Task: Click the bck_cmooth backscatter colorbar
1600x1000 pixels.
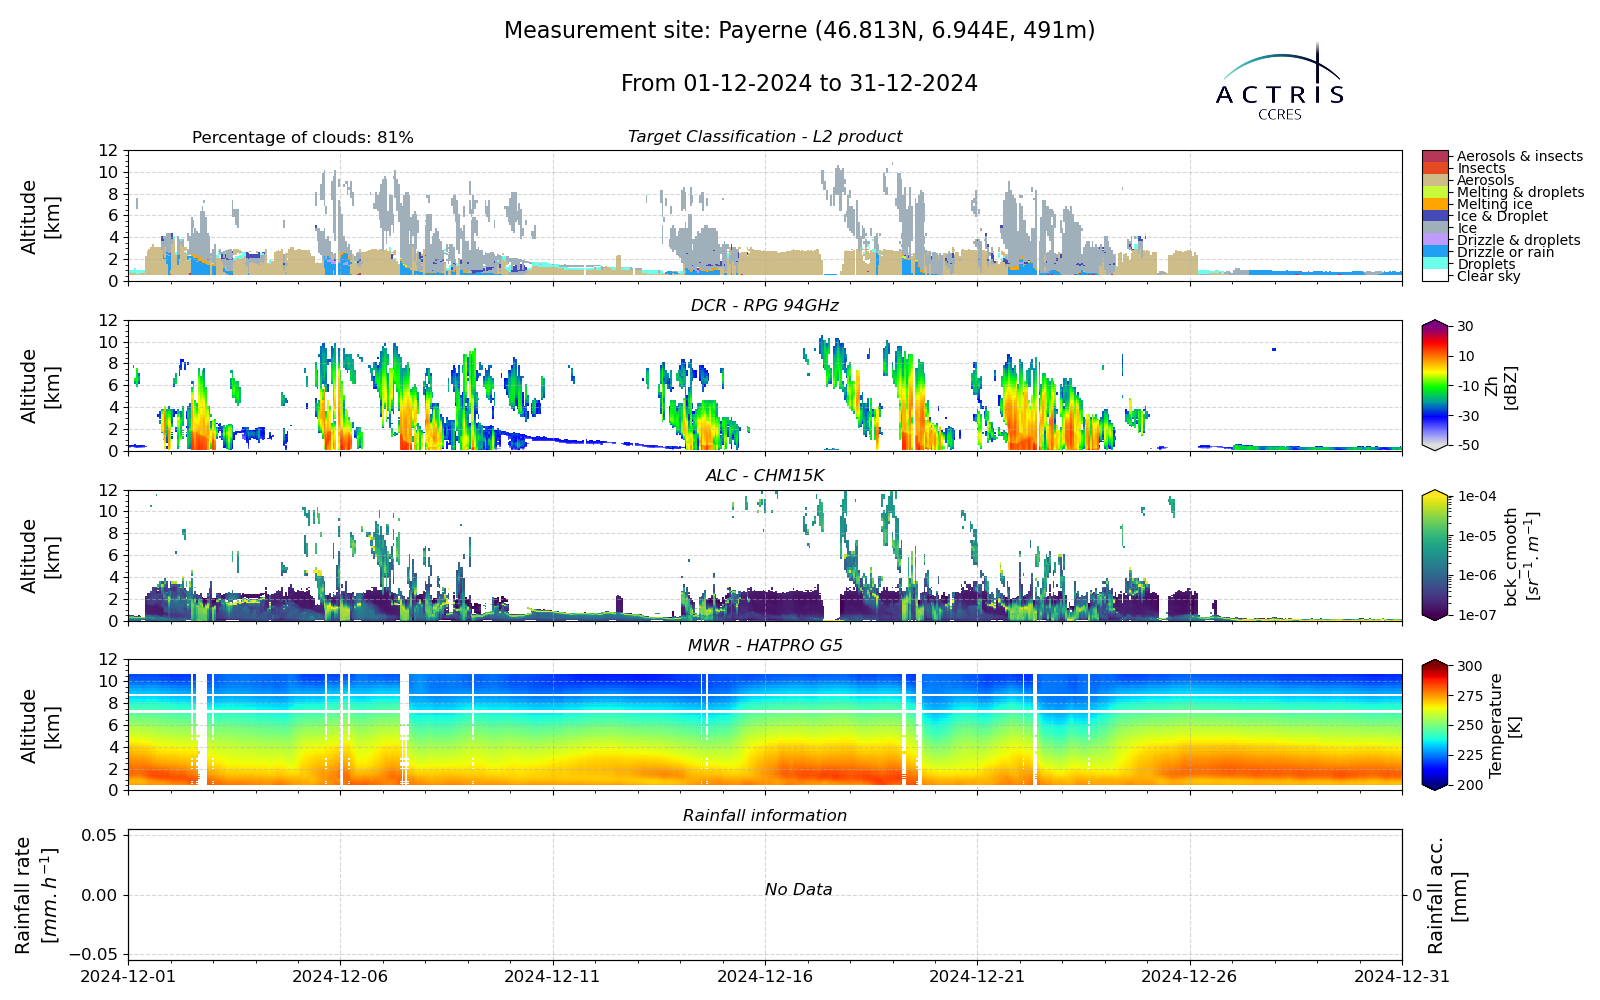Action: (x=1435, y=555)
